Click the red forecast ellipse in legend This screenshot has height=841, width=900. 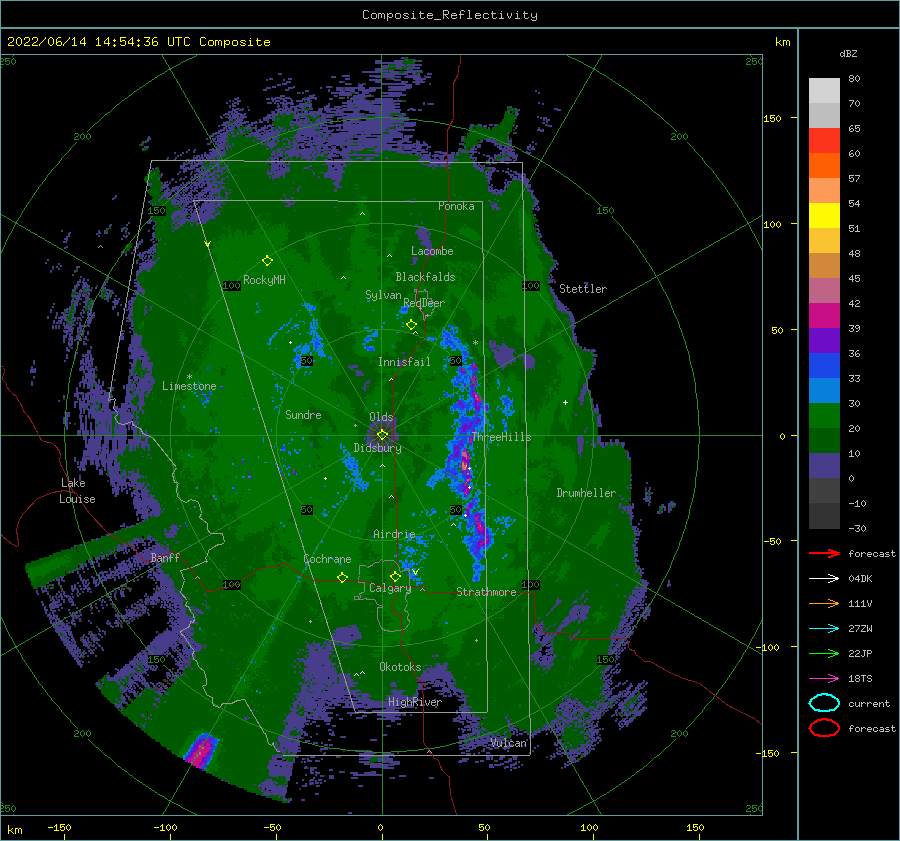point(824,728)
